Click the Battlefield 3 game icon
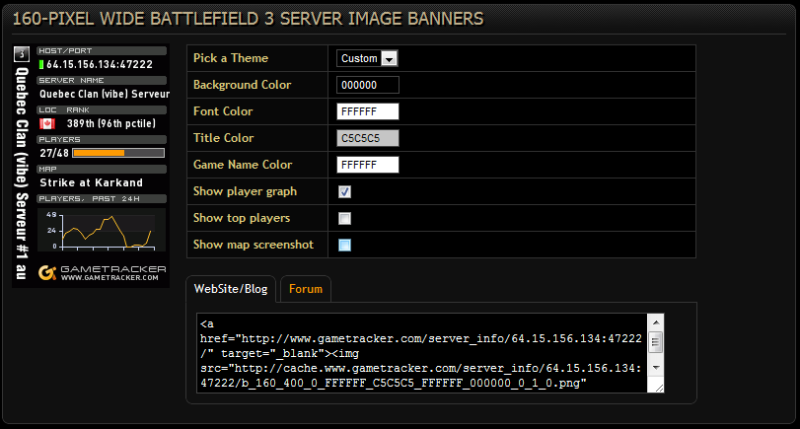The image size is (800, 429). coord(21,54)
